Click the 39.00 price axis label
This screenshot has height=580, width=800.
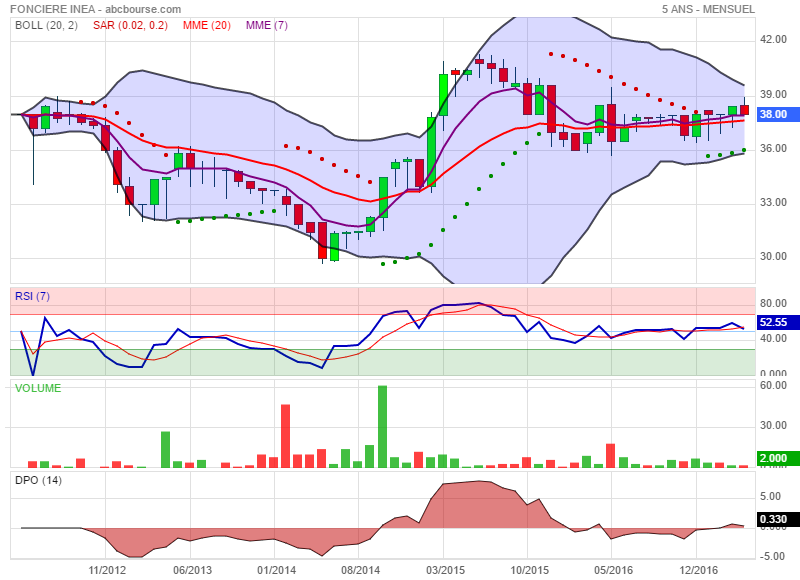click(x=773, y=94)
